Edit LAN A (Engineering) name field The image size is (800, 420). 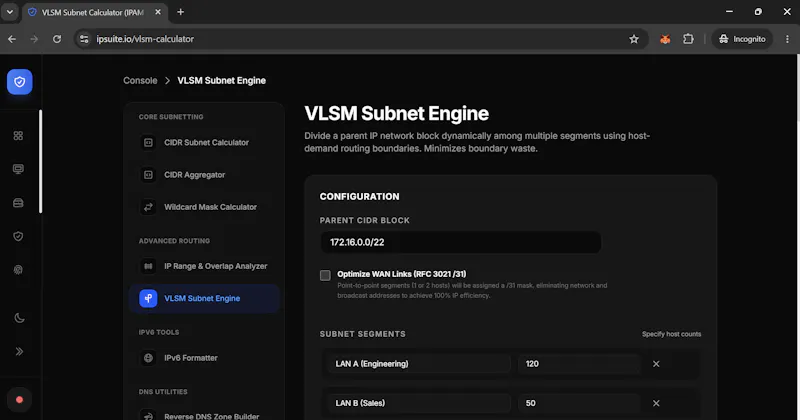pos(418,364)
